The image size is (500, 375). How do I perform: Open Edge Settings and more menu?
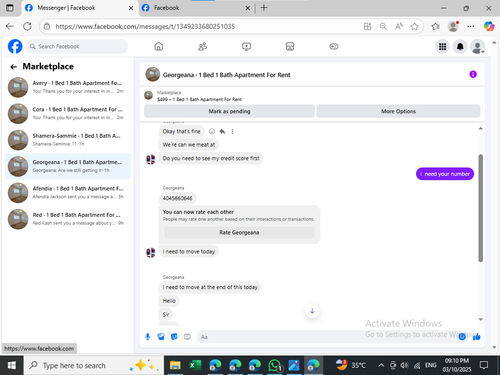click(470, 26)
